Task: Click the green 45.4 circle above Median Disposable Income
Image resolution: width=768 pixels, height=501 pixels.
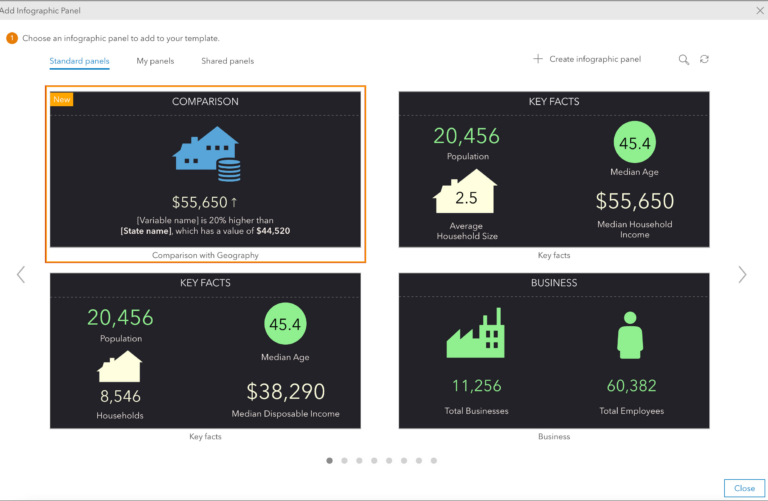Action: point(285,324)
